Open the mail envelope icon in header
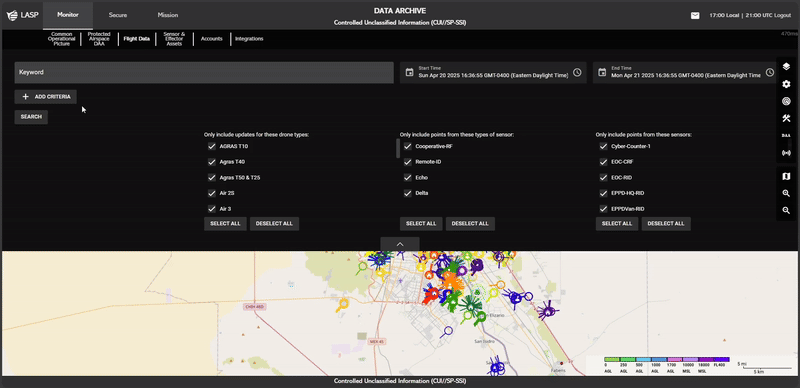 [695, 15]
